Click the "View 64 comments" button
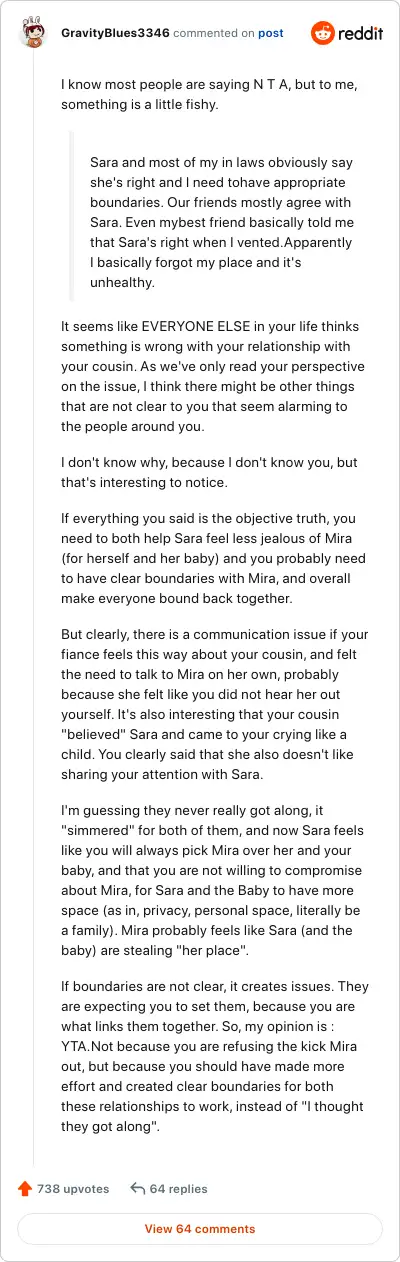Viewport: 400px width, 1262px height. pyautogui.click(x=200, y=1229)
